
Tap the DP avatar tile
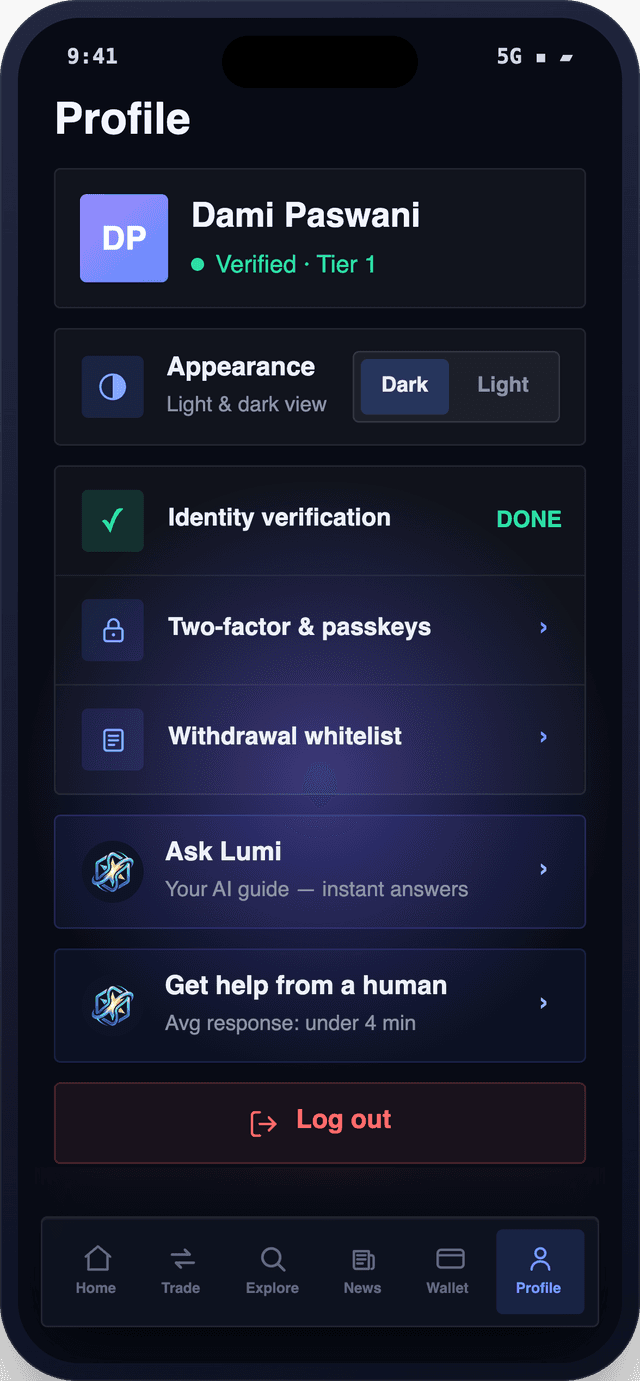124,238
